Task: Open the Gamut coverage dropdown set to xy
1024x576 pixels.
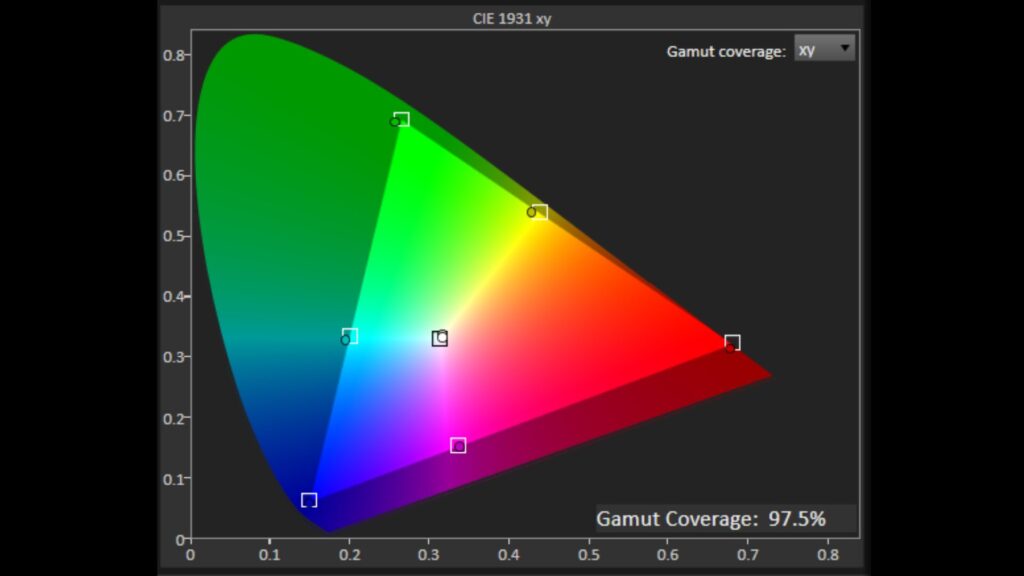Action: click(823, 49)
